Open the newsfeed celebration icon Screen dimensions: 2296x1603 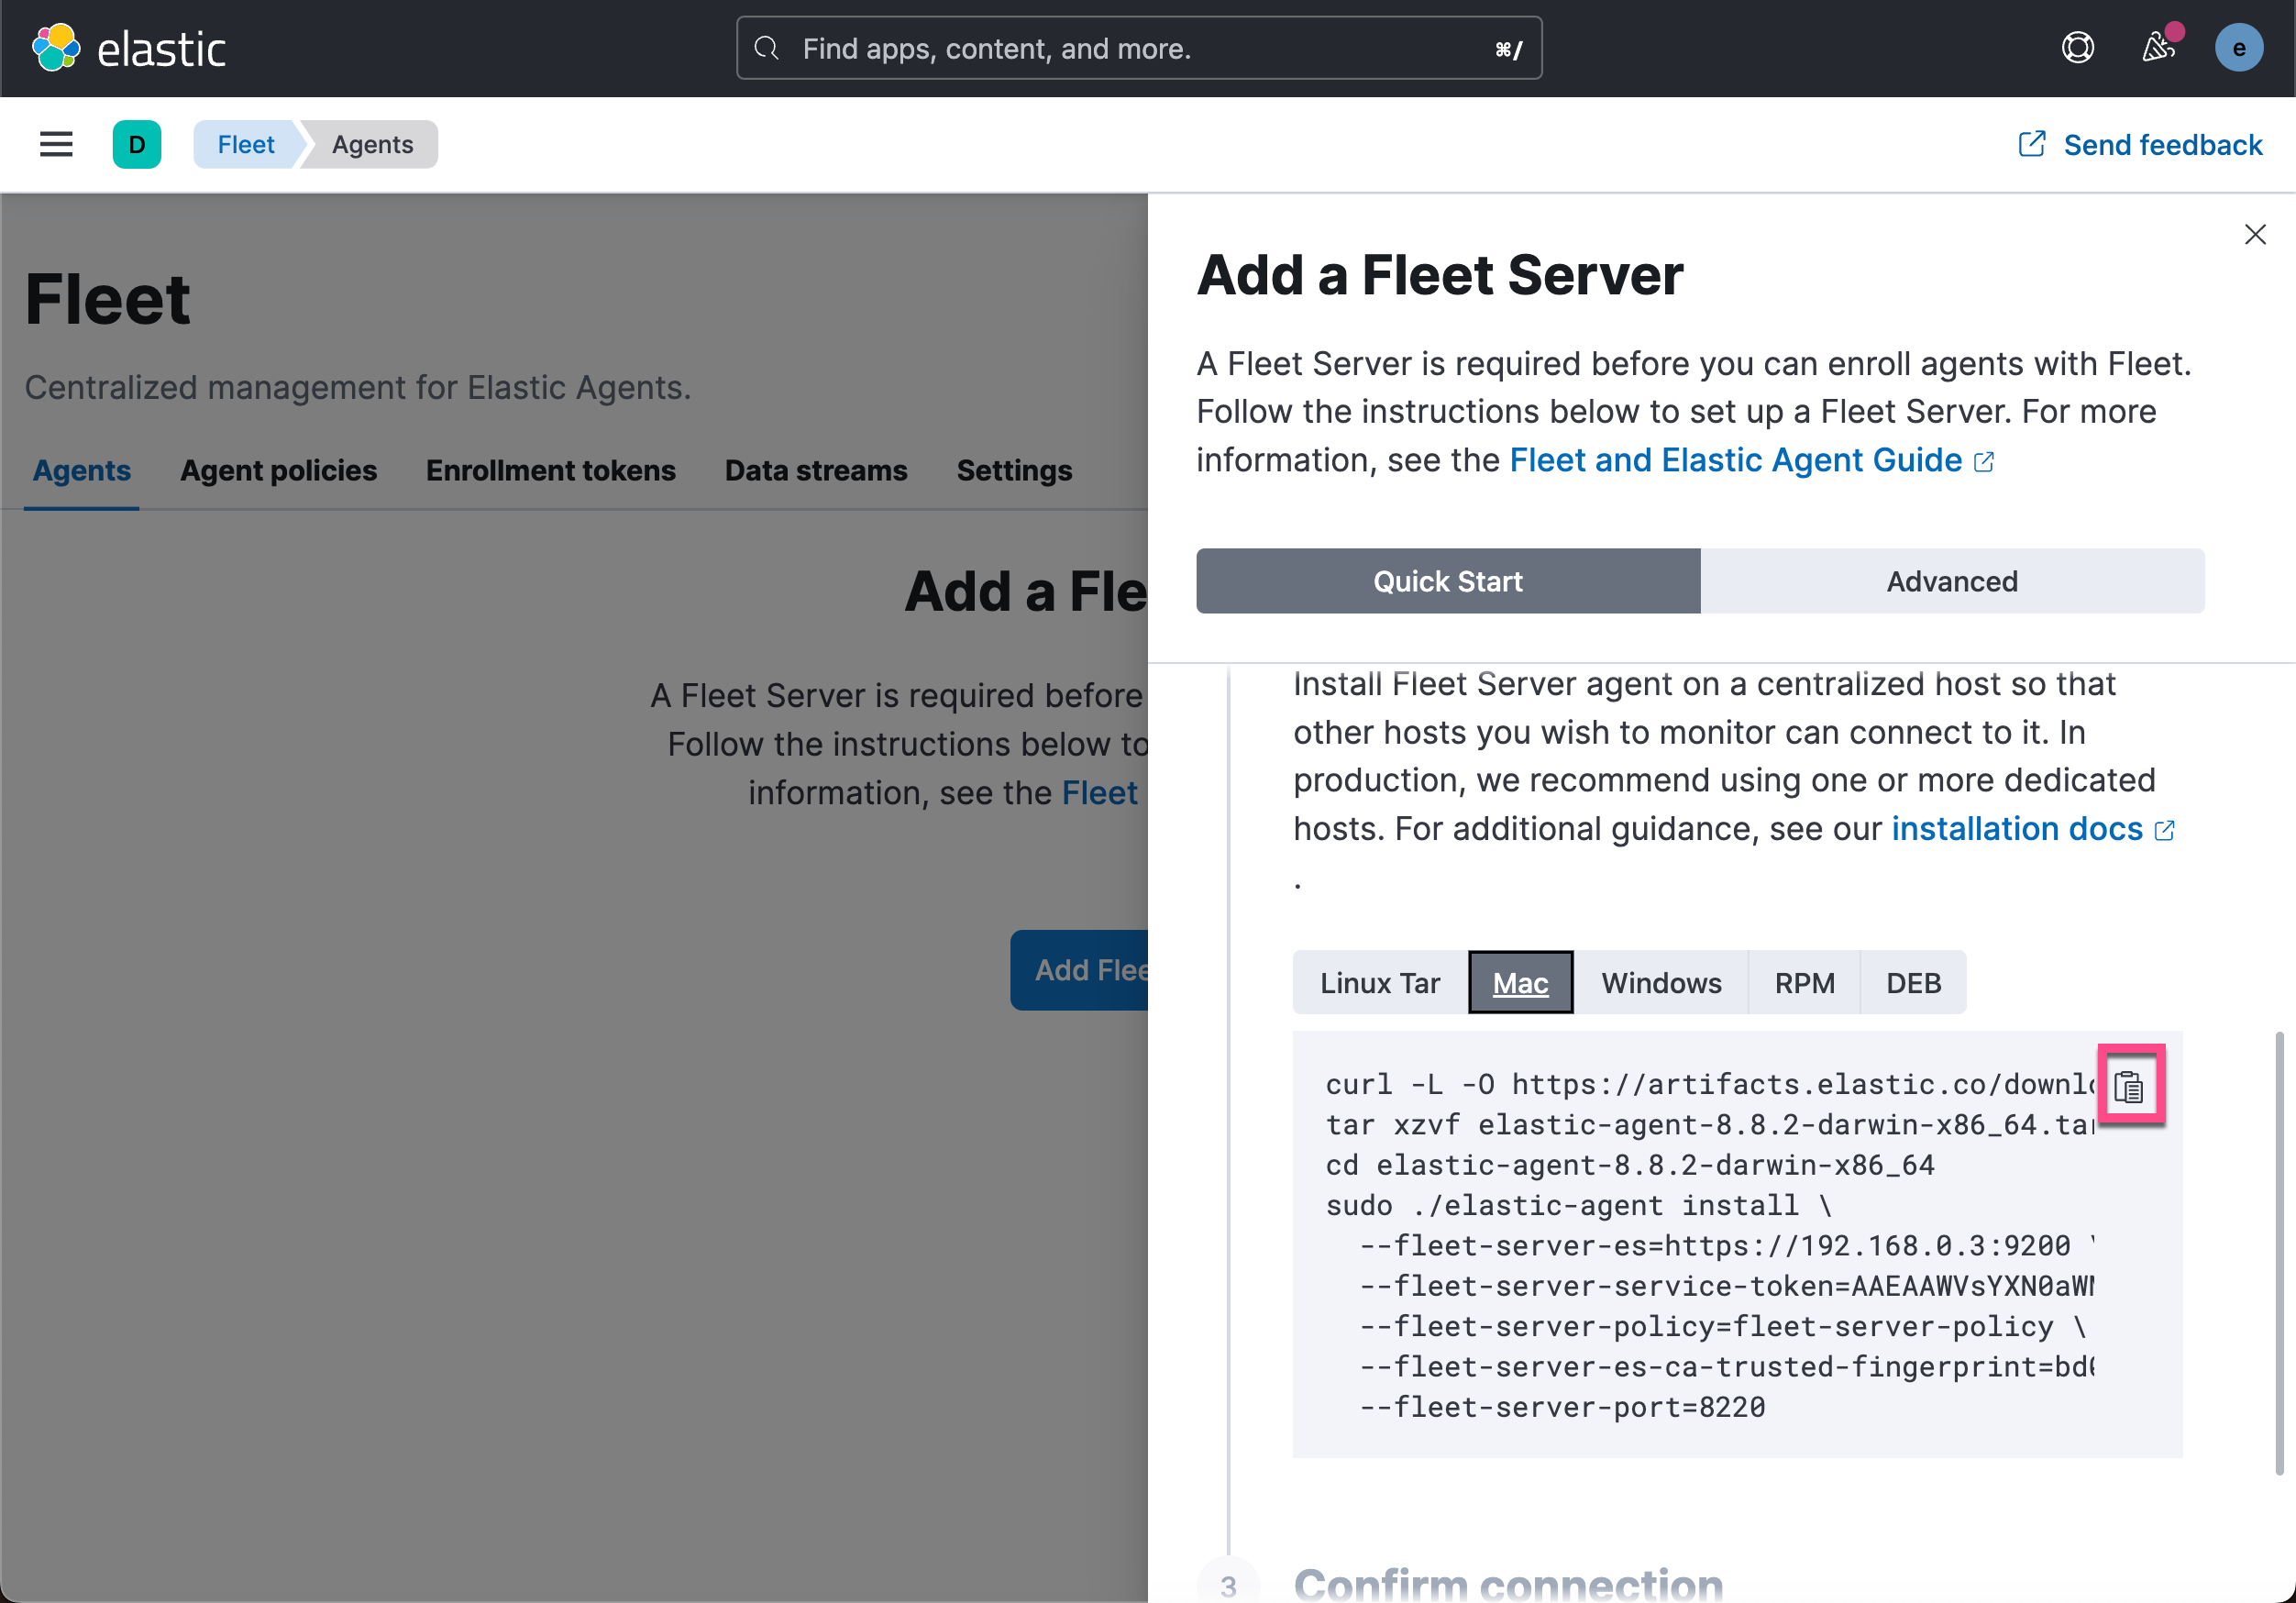pos(2157,48)
